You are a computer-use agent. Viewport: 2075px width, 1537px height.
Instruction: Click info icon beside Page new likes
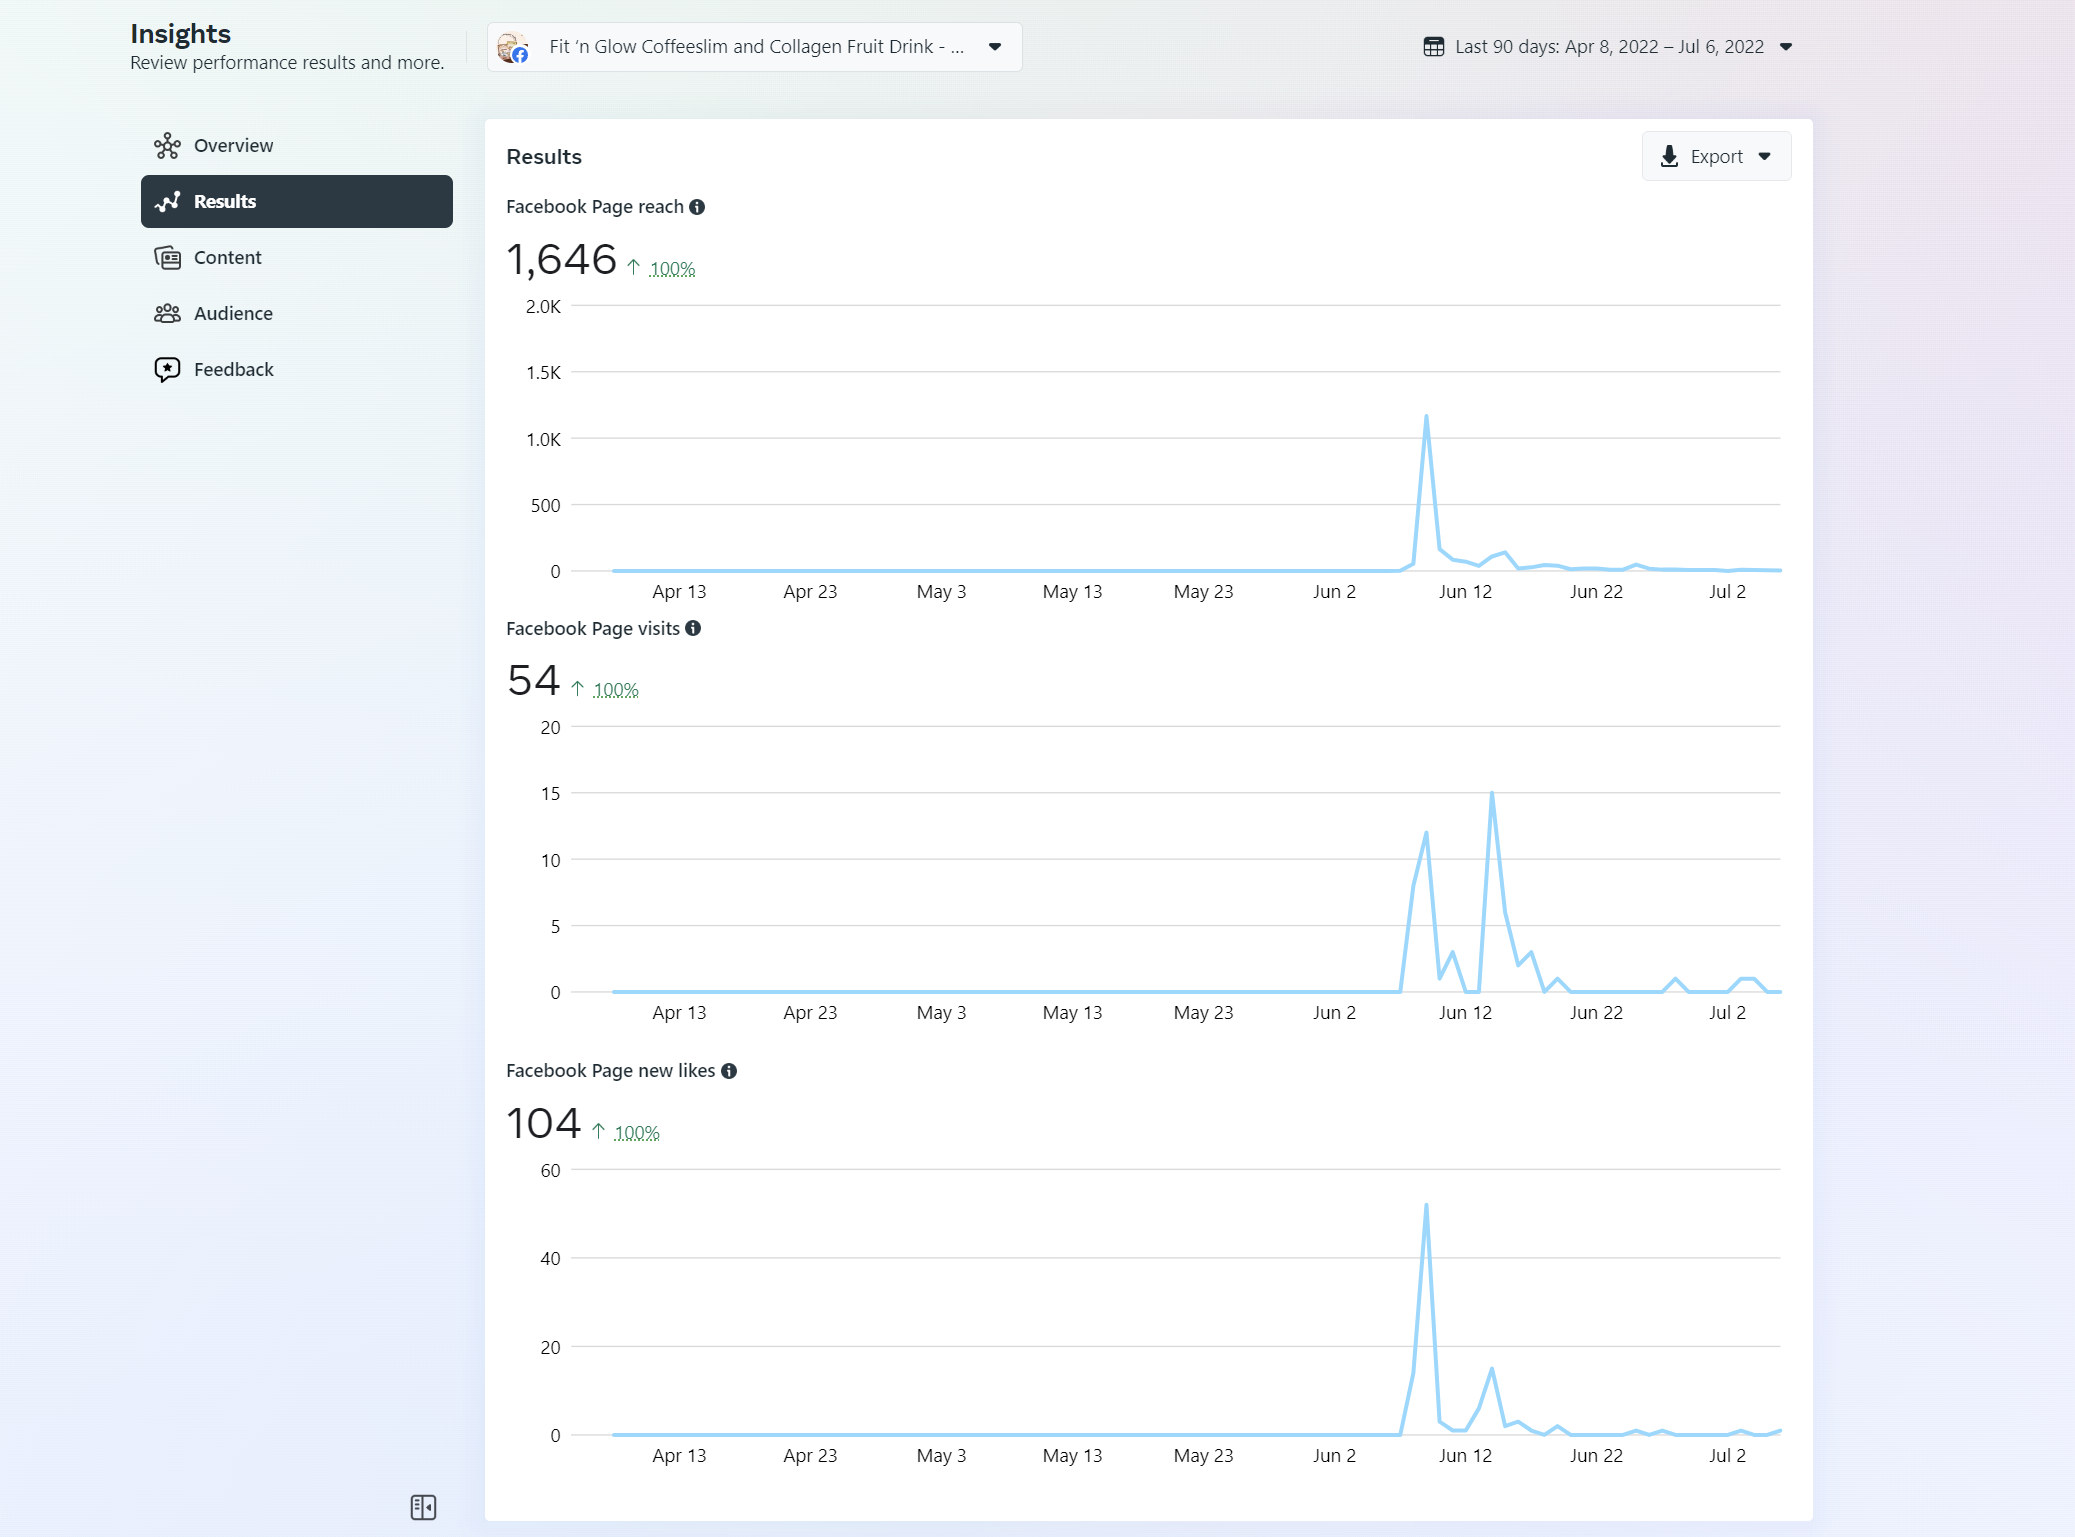[x=729, y=1071]
